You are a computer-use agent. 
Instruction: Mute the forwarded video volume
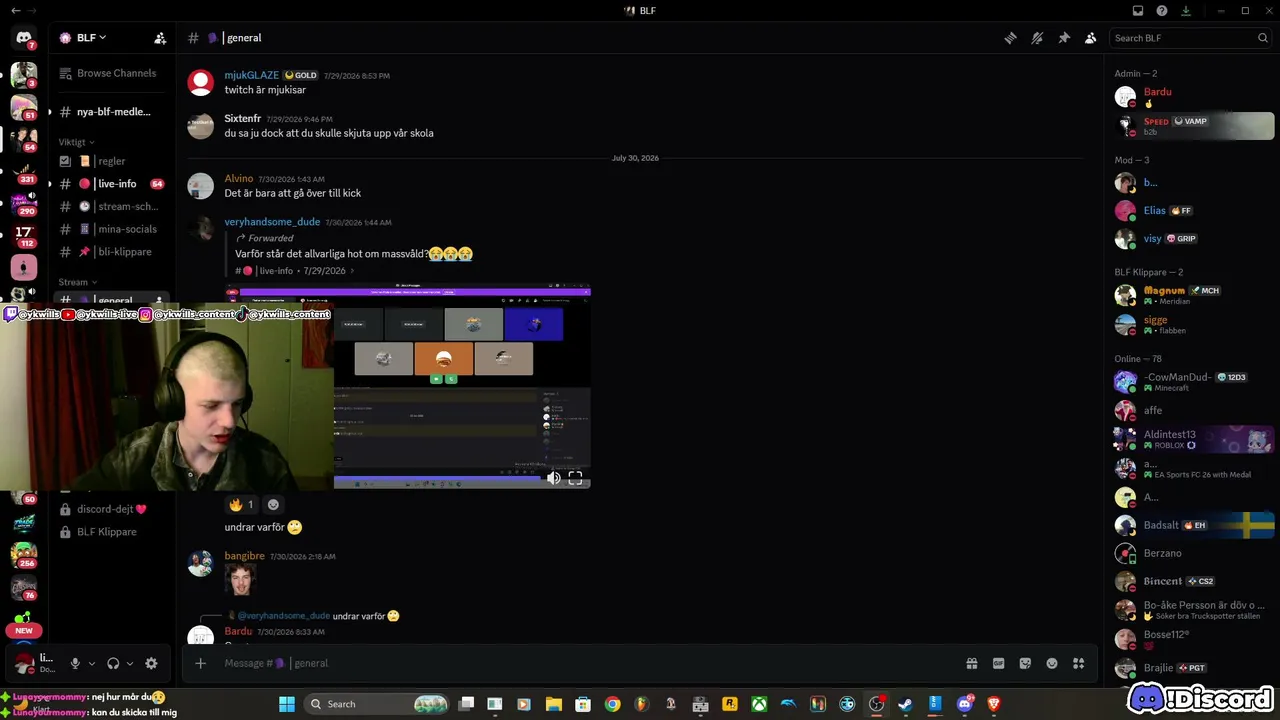coord(554,478)
